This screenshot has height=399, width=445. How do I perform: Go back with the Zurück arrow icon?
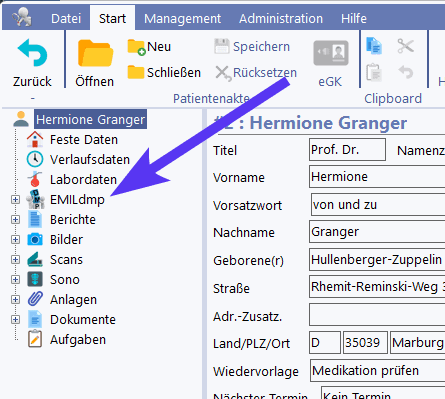tap(32, 52)
